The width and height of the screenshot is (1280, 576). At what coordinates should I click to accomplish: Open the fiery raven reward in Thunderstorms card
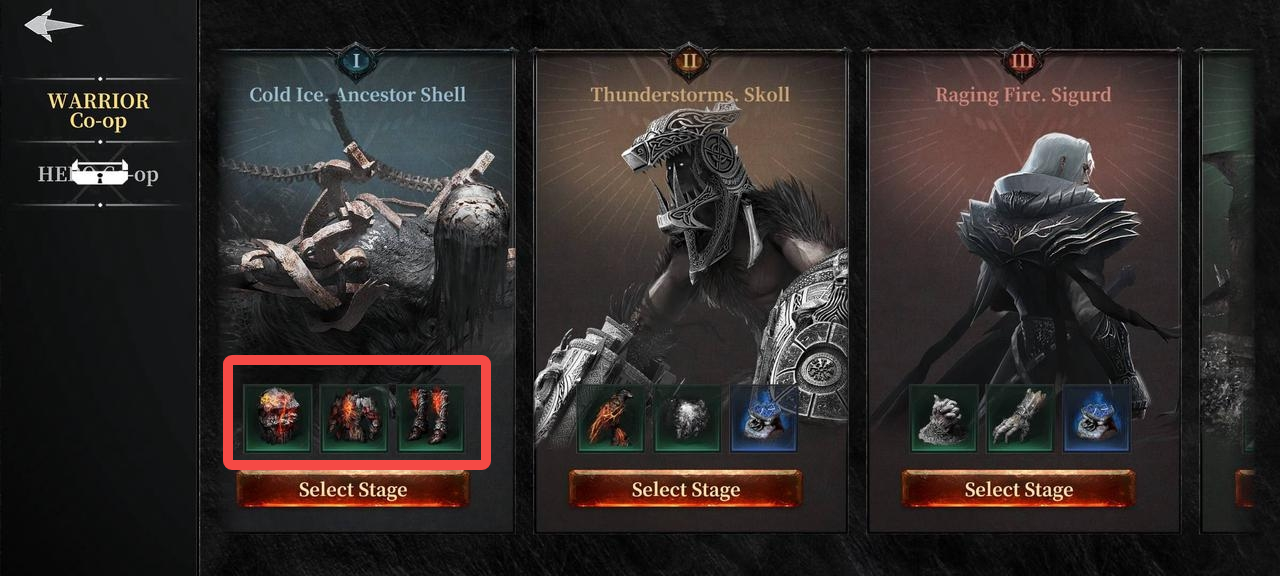pyautogui.click(x=610, y=418)
